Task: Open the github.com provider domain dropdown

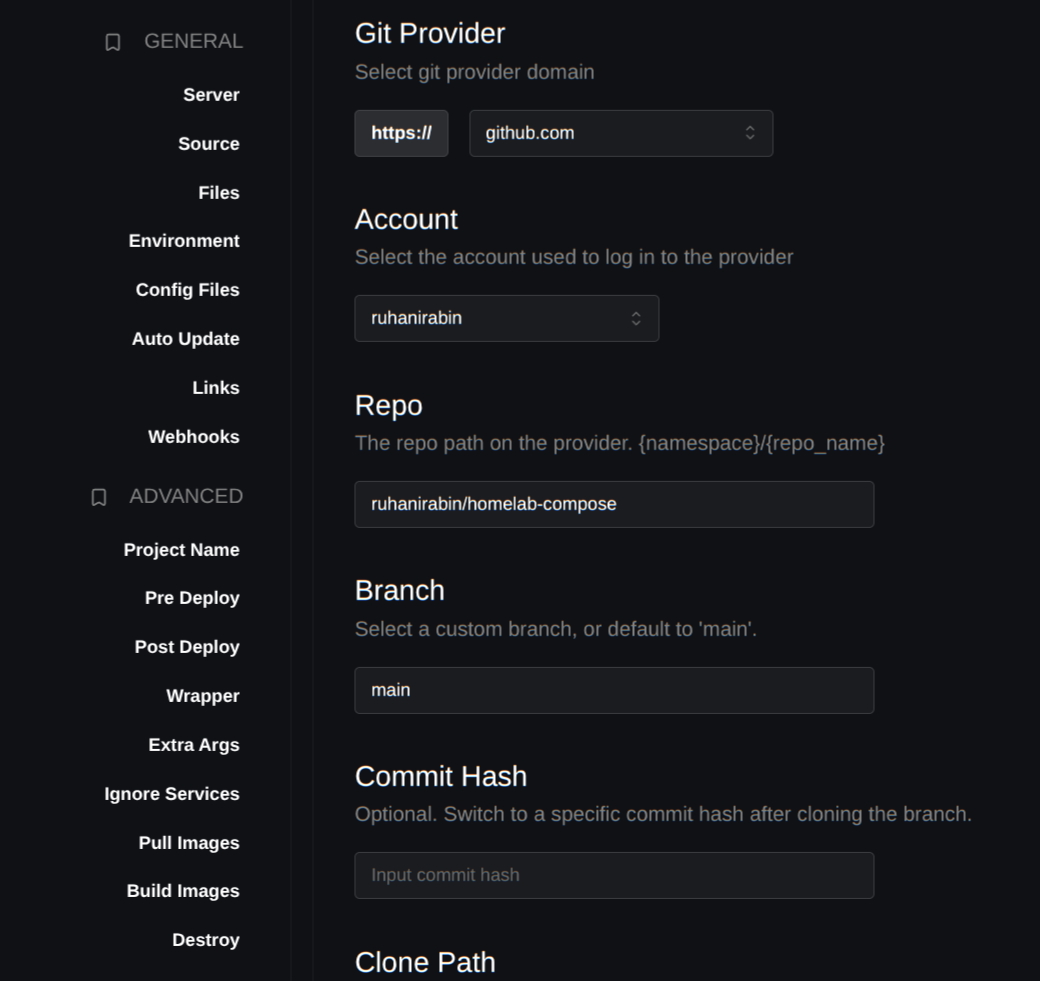Action: click(x=621, y=133)
